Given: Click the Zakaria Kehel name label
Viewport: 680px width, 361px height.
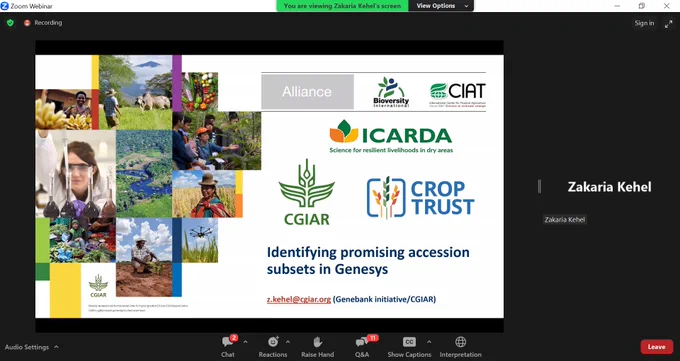Looking at the screenshot, I should click(x=565, y=220).
